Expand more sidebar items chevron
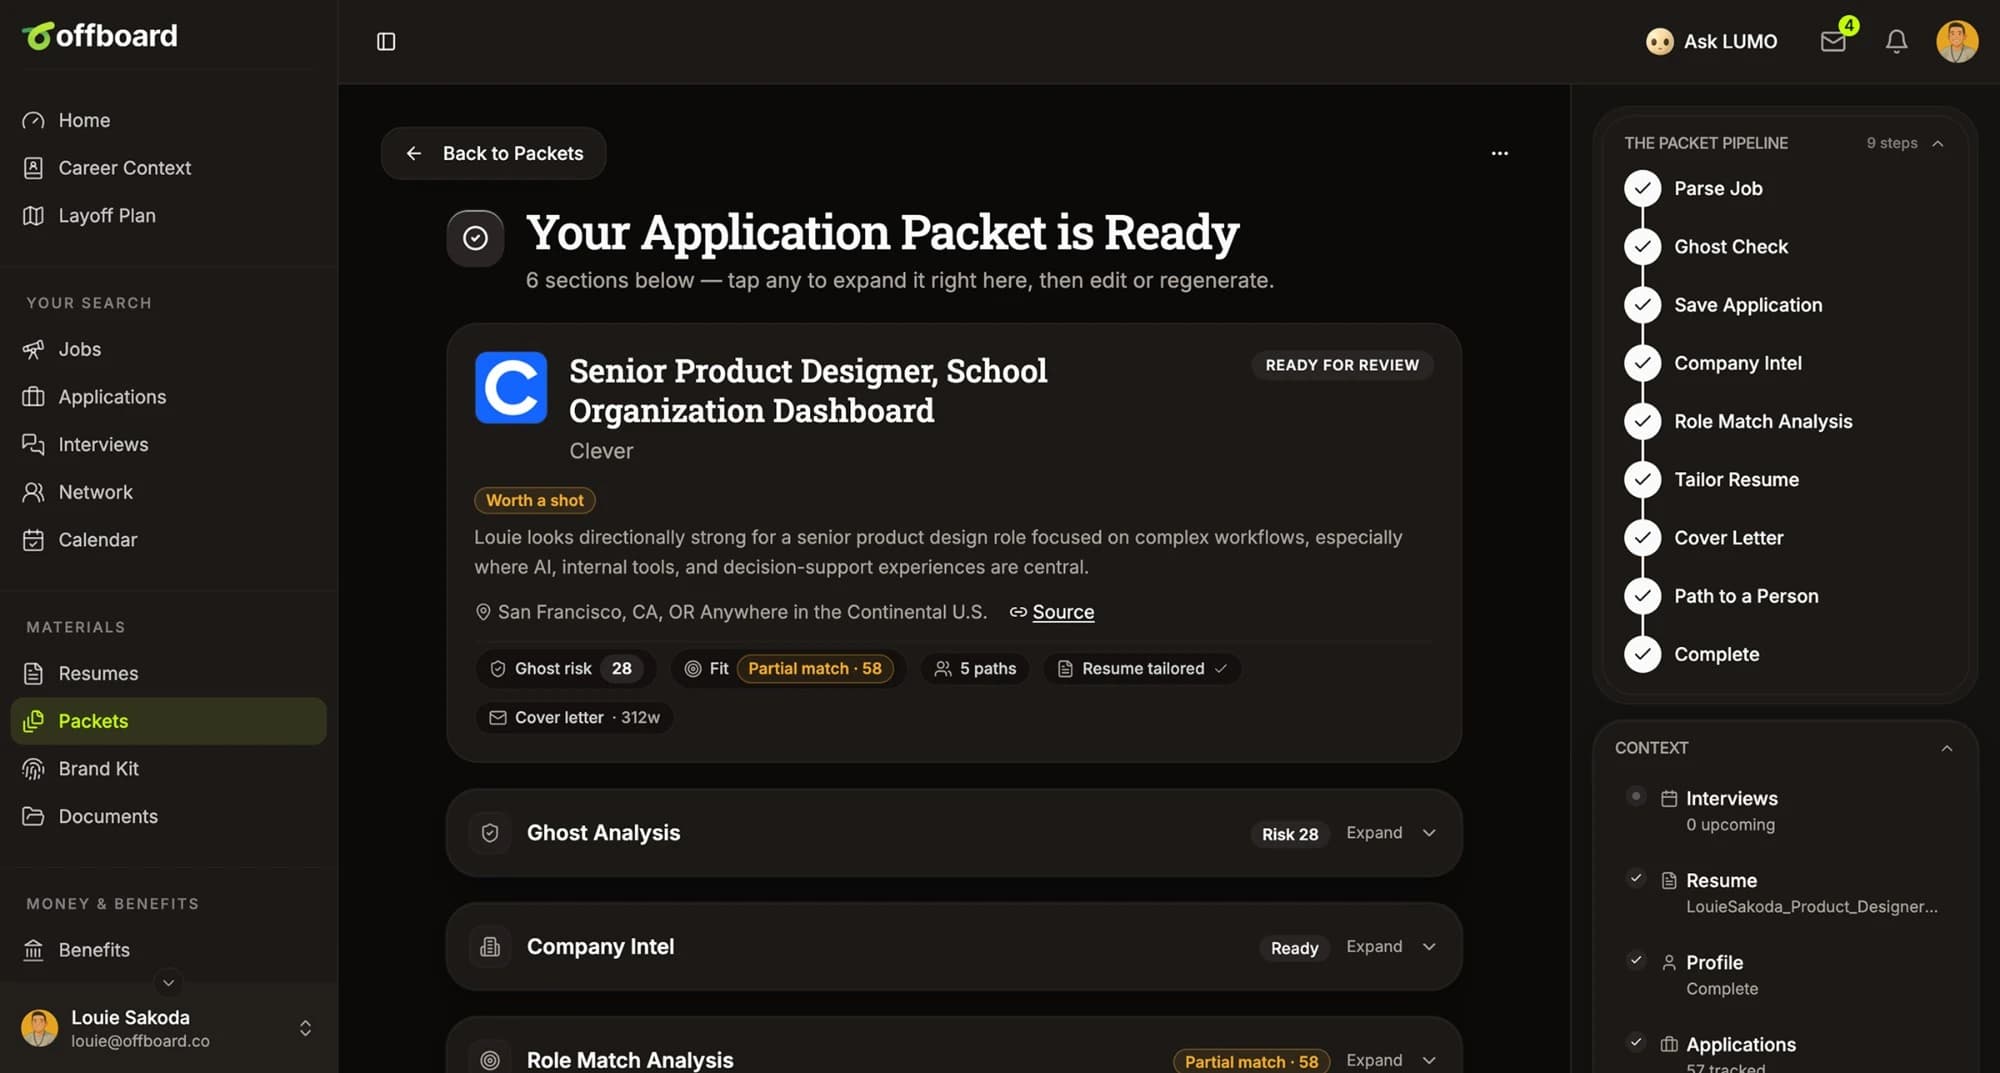The width and height of the screenshot is (2000, 1073). tap(168, 982)
